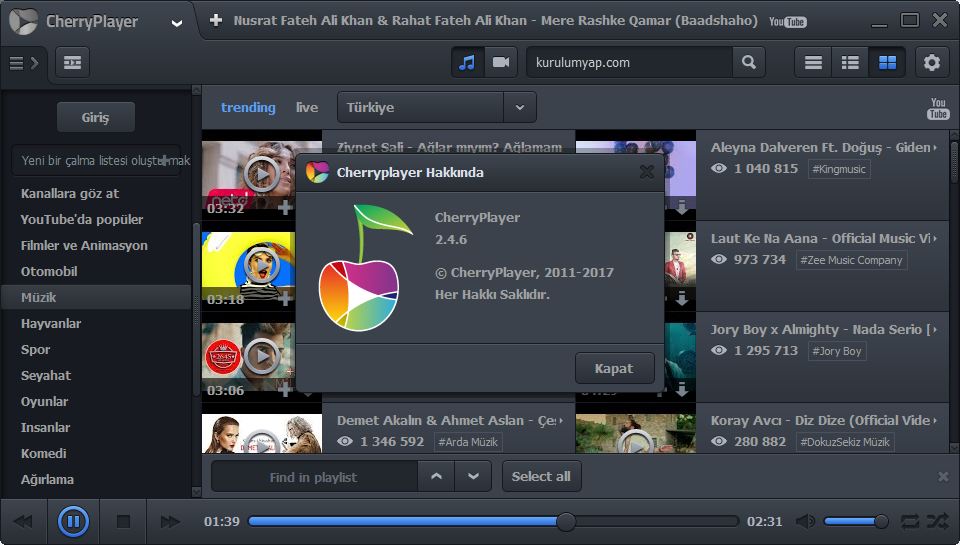The image size is (960, 545).
Task: Open Kanallara göz at in sidebar
Action: (x=70, y=194)
